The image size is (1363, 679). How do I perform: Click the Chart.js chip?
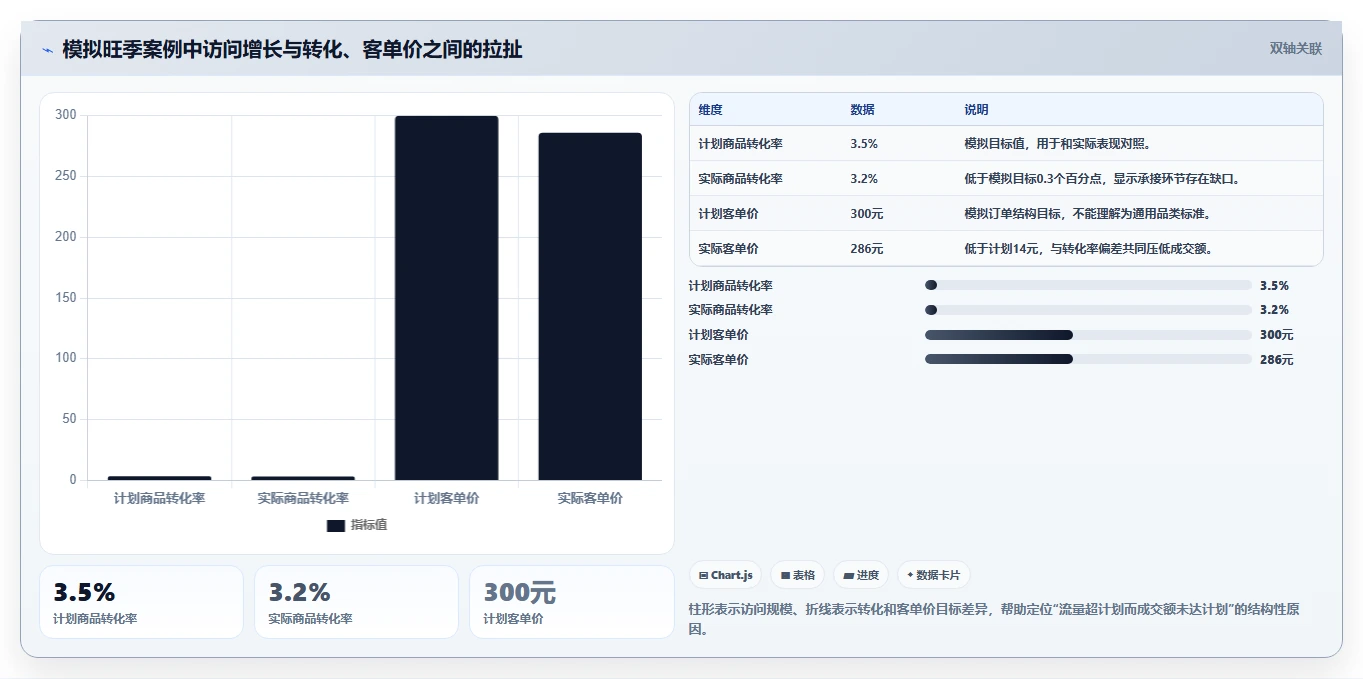click(725, 575)
